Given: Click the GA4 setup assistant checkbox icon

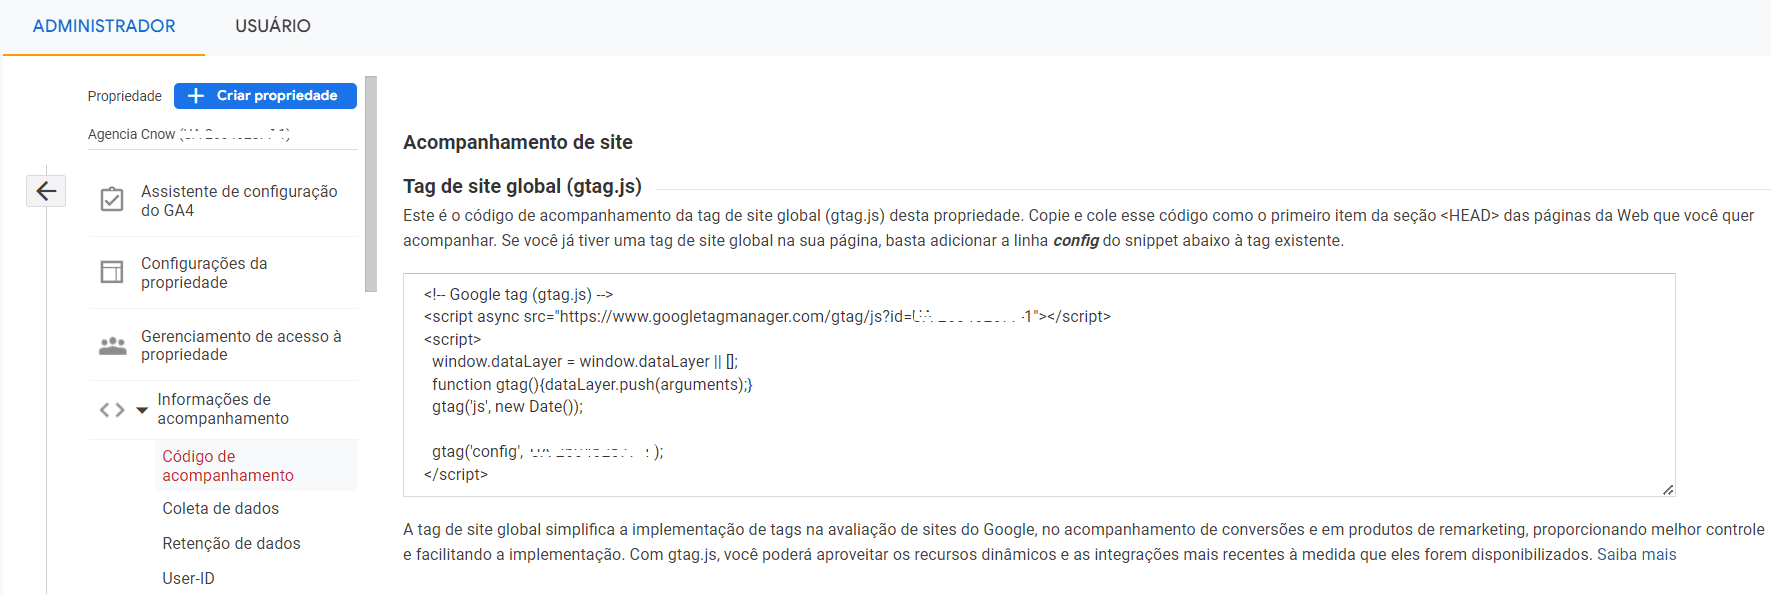Looking at the screenshot, I should (112, 200).
